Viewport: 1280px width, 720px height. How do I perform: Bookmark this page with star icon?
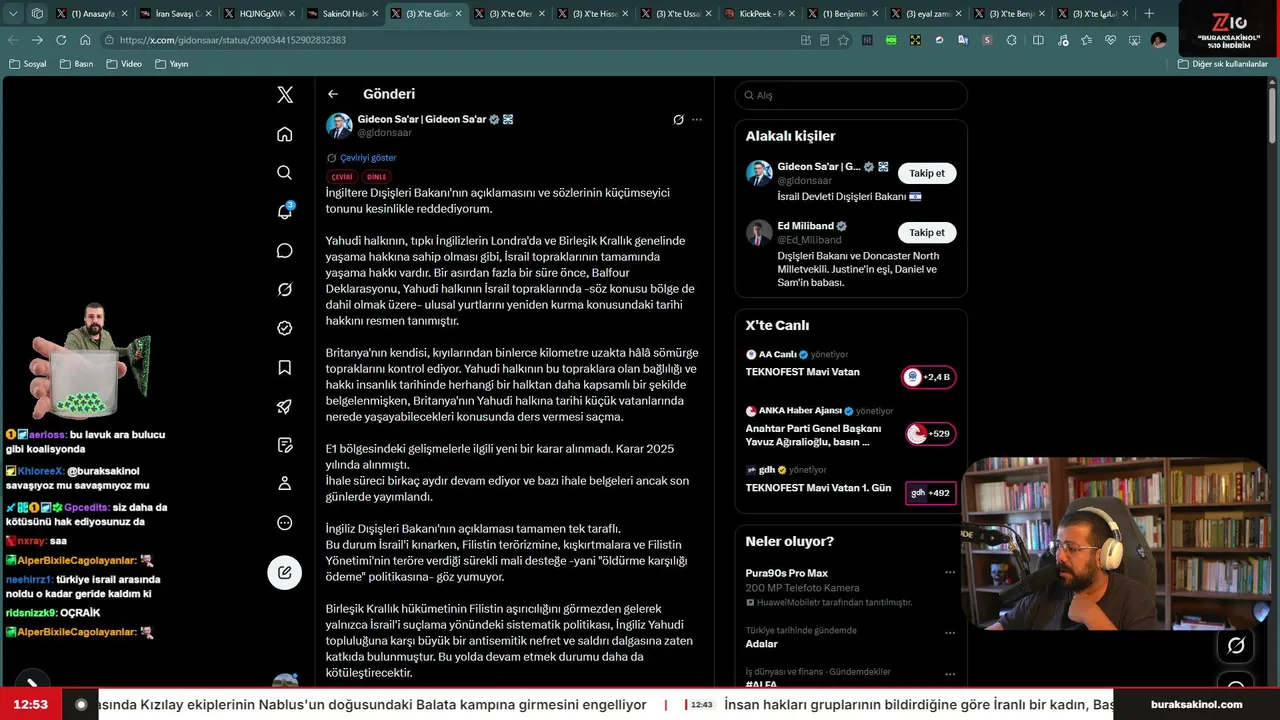843,40
